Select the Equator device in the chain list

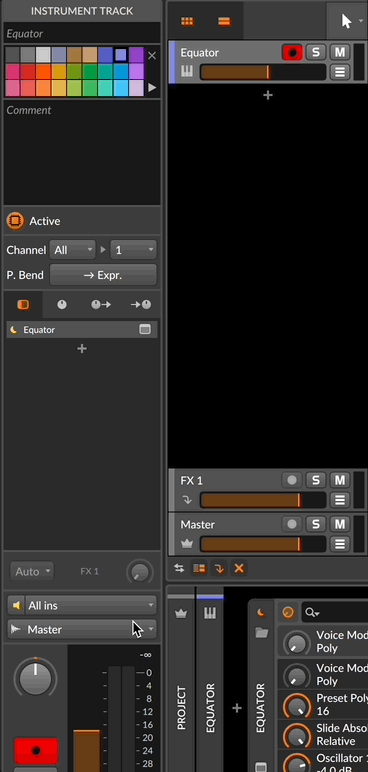point(82,330)
